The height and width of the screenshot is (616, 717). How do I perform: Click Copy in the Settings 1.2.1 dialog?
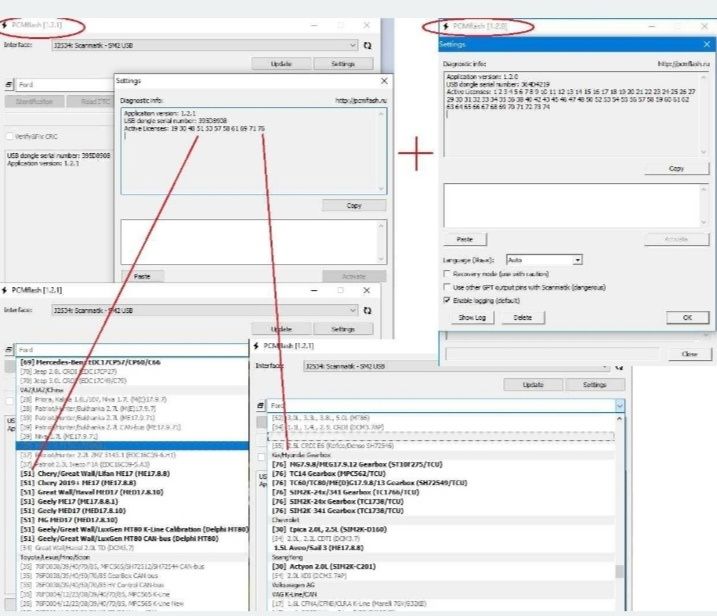click(x=354, y=205)
